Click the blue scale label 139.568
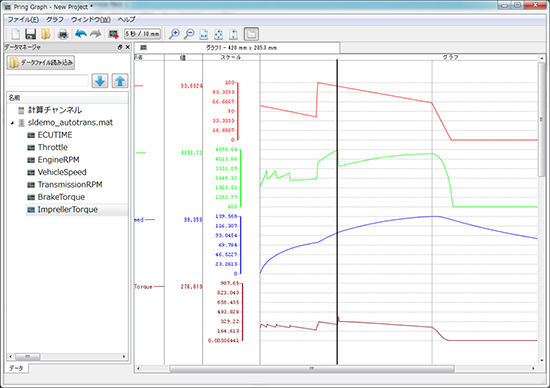The height and width of the screenshot is (388, 550). [x=226, y=216]
